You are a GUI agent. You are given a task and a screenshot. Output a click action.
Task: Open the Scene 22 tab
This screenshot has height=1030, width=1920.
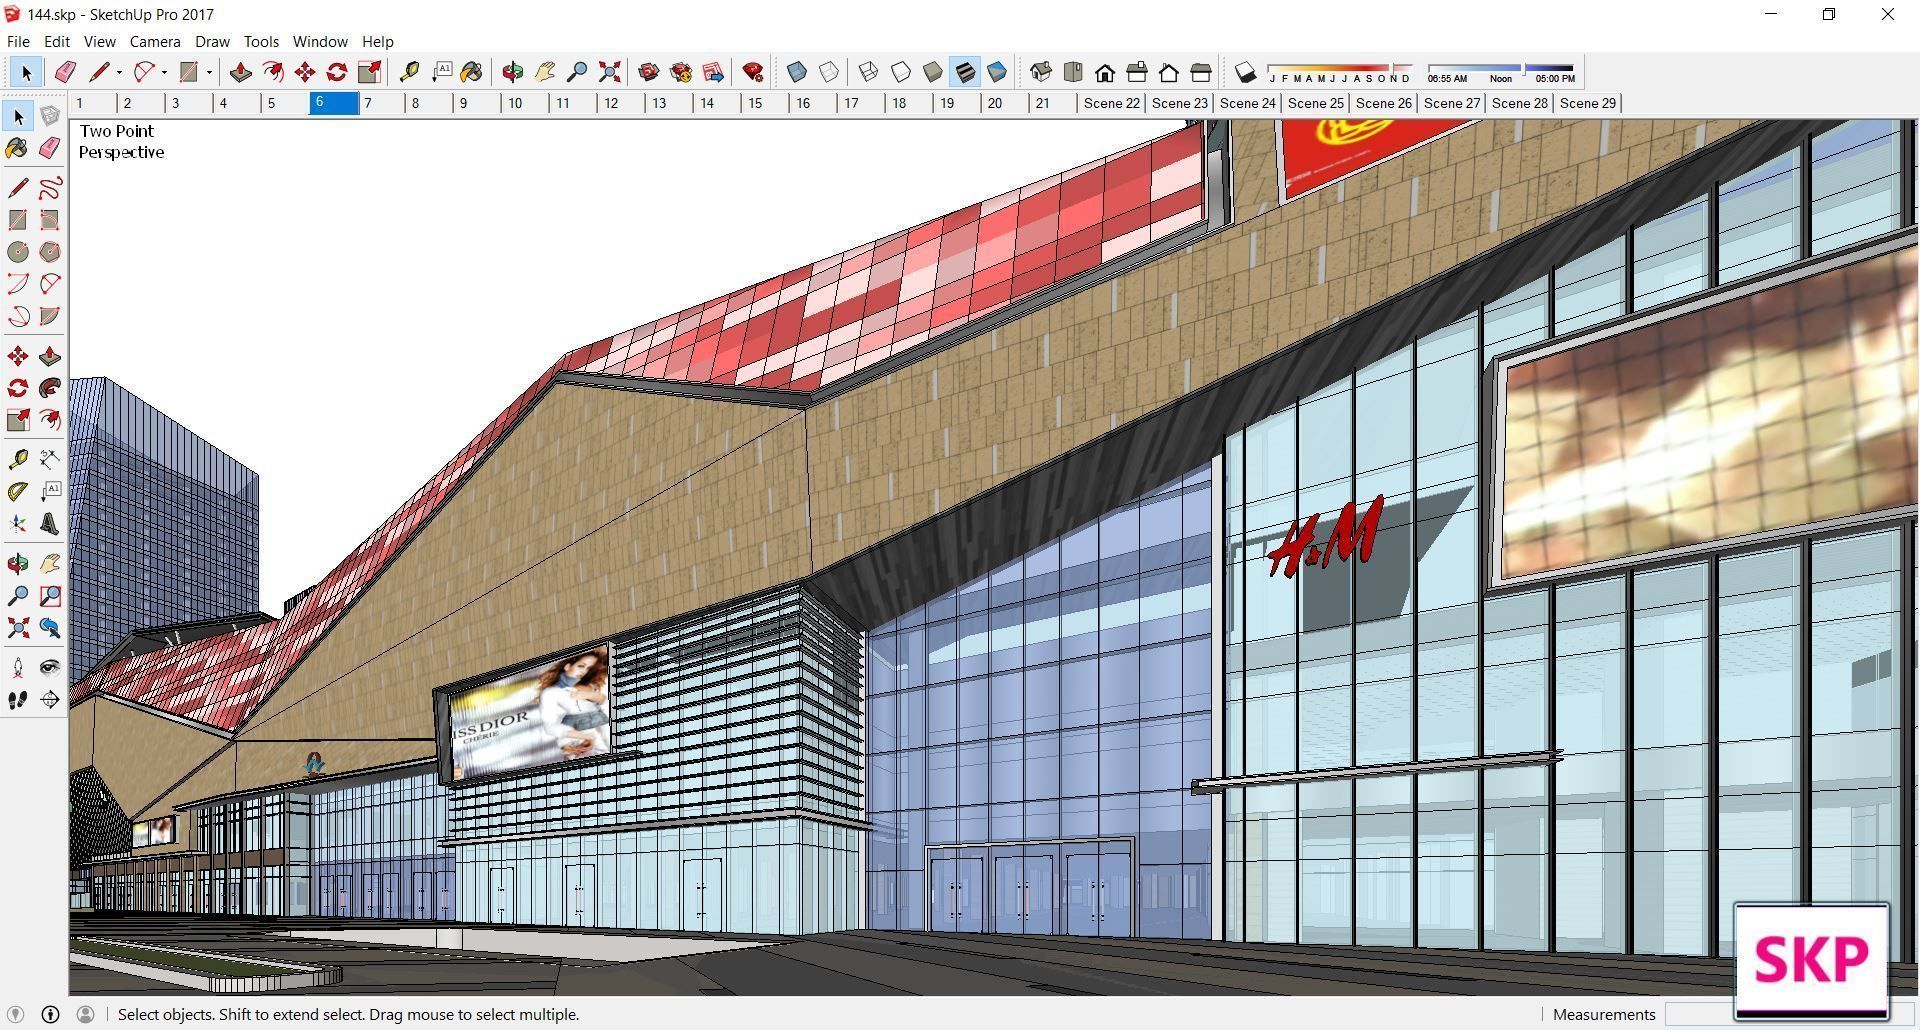pyautogui.click(x=1112, y=103)
